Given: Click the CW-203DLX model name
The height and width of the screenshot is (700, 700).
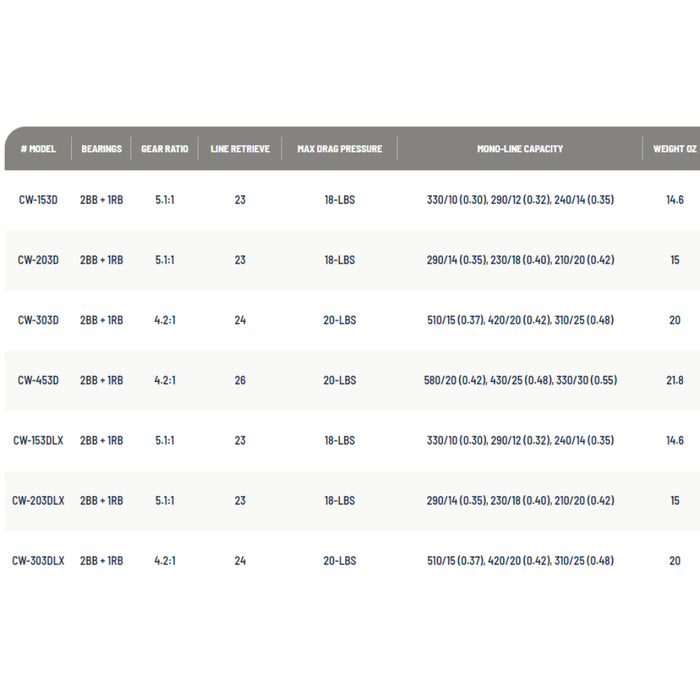Looking at the screenshot, I should tap(38, 500).
